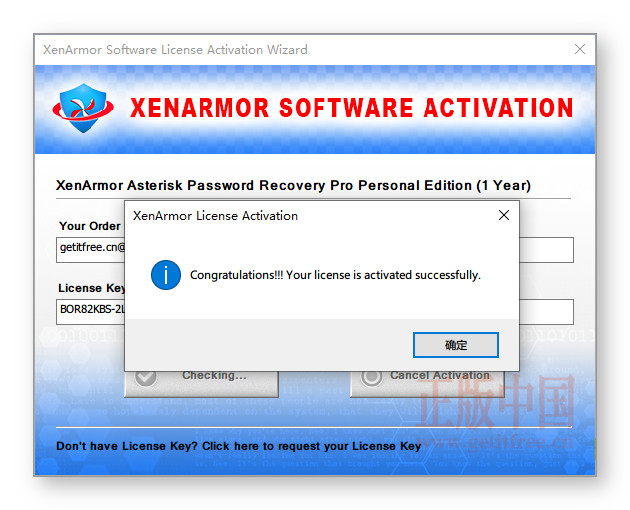630x510 pixels.
Task: Close the License Activation Wizard window
Action: [579, 49]
